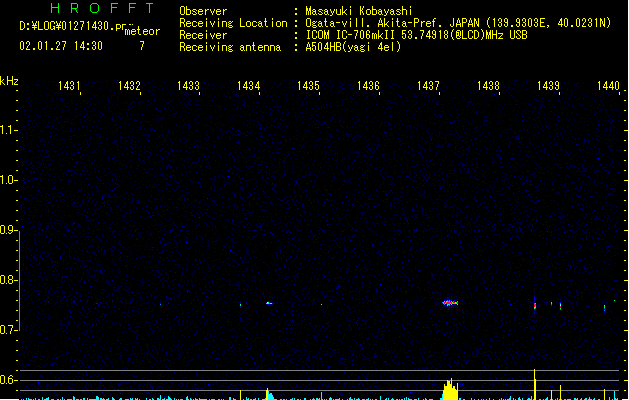This screenshot has height=400, width=629.
Task: Click the 0.8 kHz frequency label
Action: click(8, 280)
